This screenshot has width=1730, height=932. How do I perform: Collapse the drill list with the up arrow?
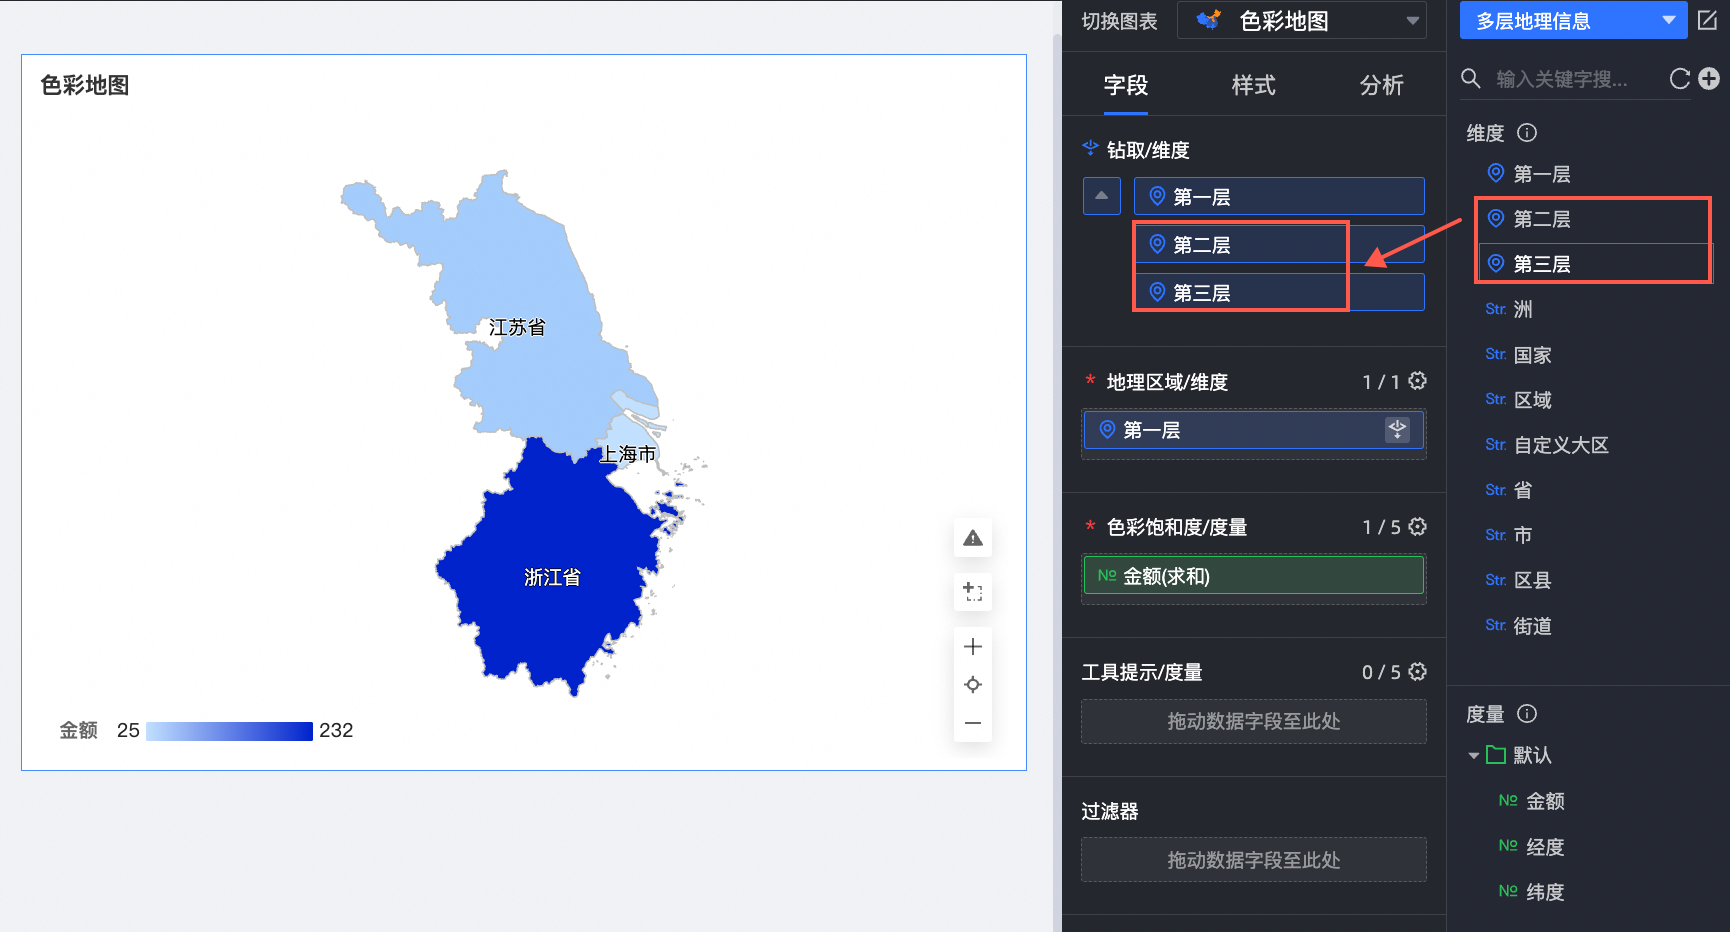(1102, 196)
